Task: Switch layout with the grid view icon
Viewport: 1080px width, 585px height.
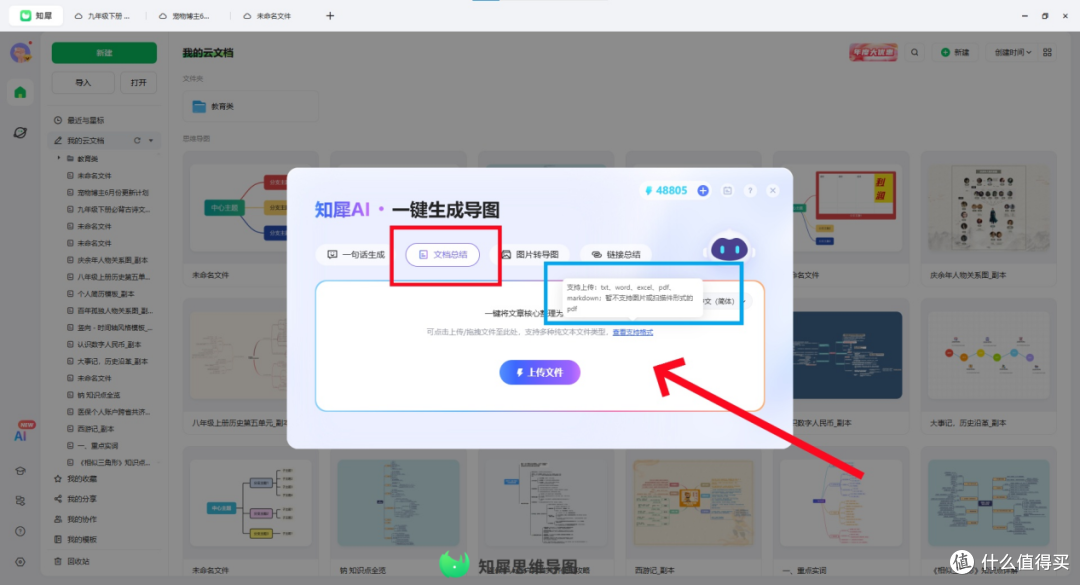Action: [1047, 52]
